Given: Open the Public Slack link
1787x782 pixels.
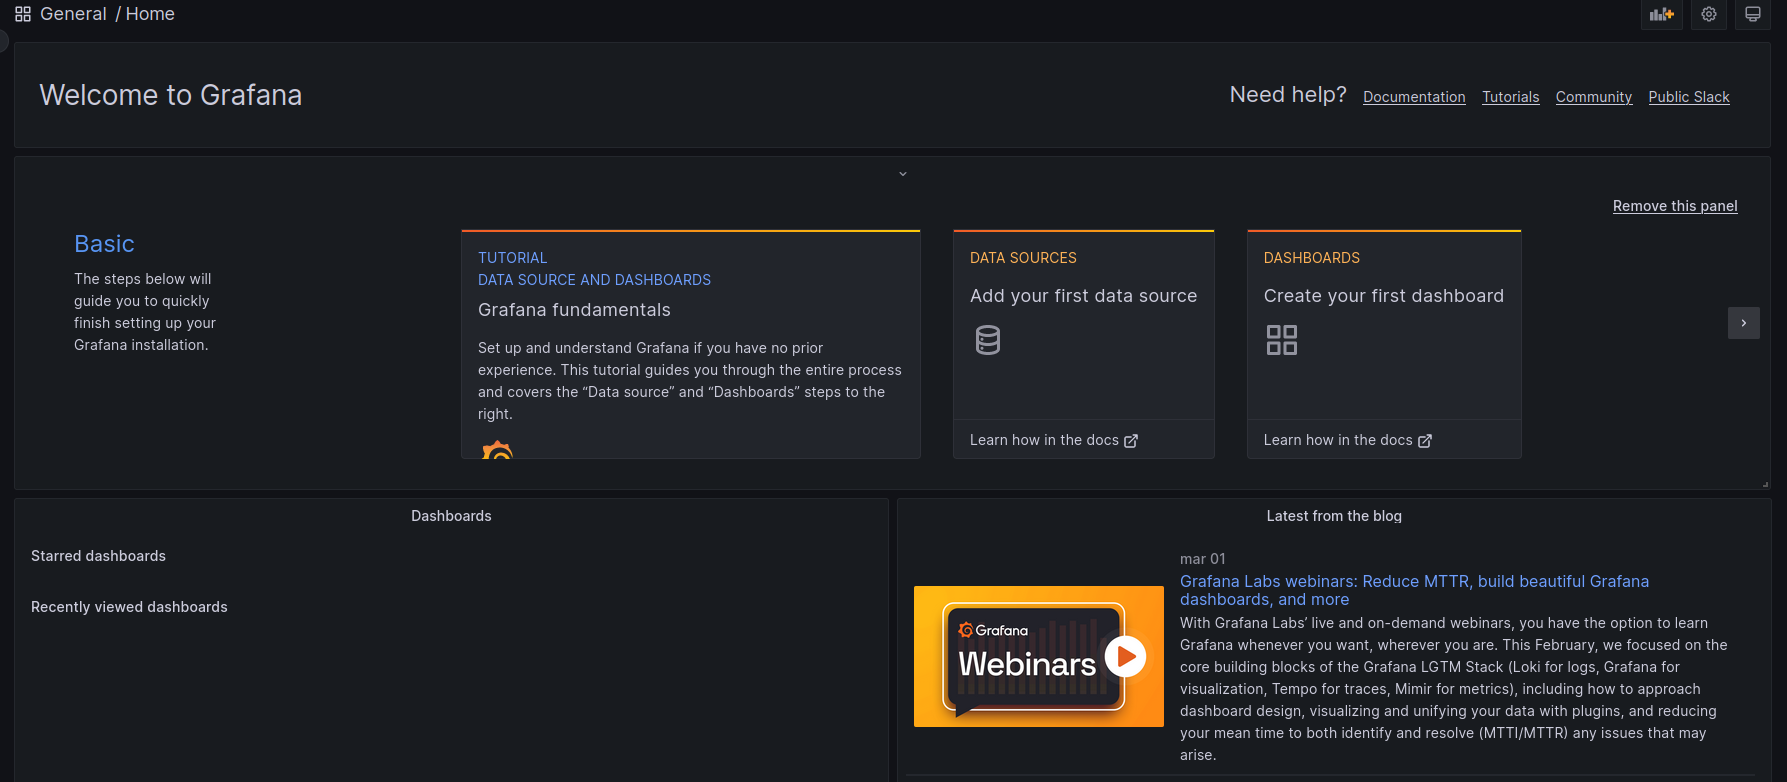Looking at the screenshot, I should [1689, 97].
